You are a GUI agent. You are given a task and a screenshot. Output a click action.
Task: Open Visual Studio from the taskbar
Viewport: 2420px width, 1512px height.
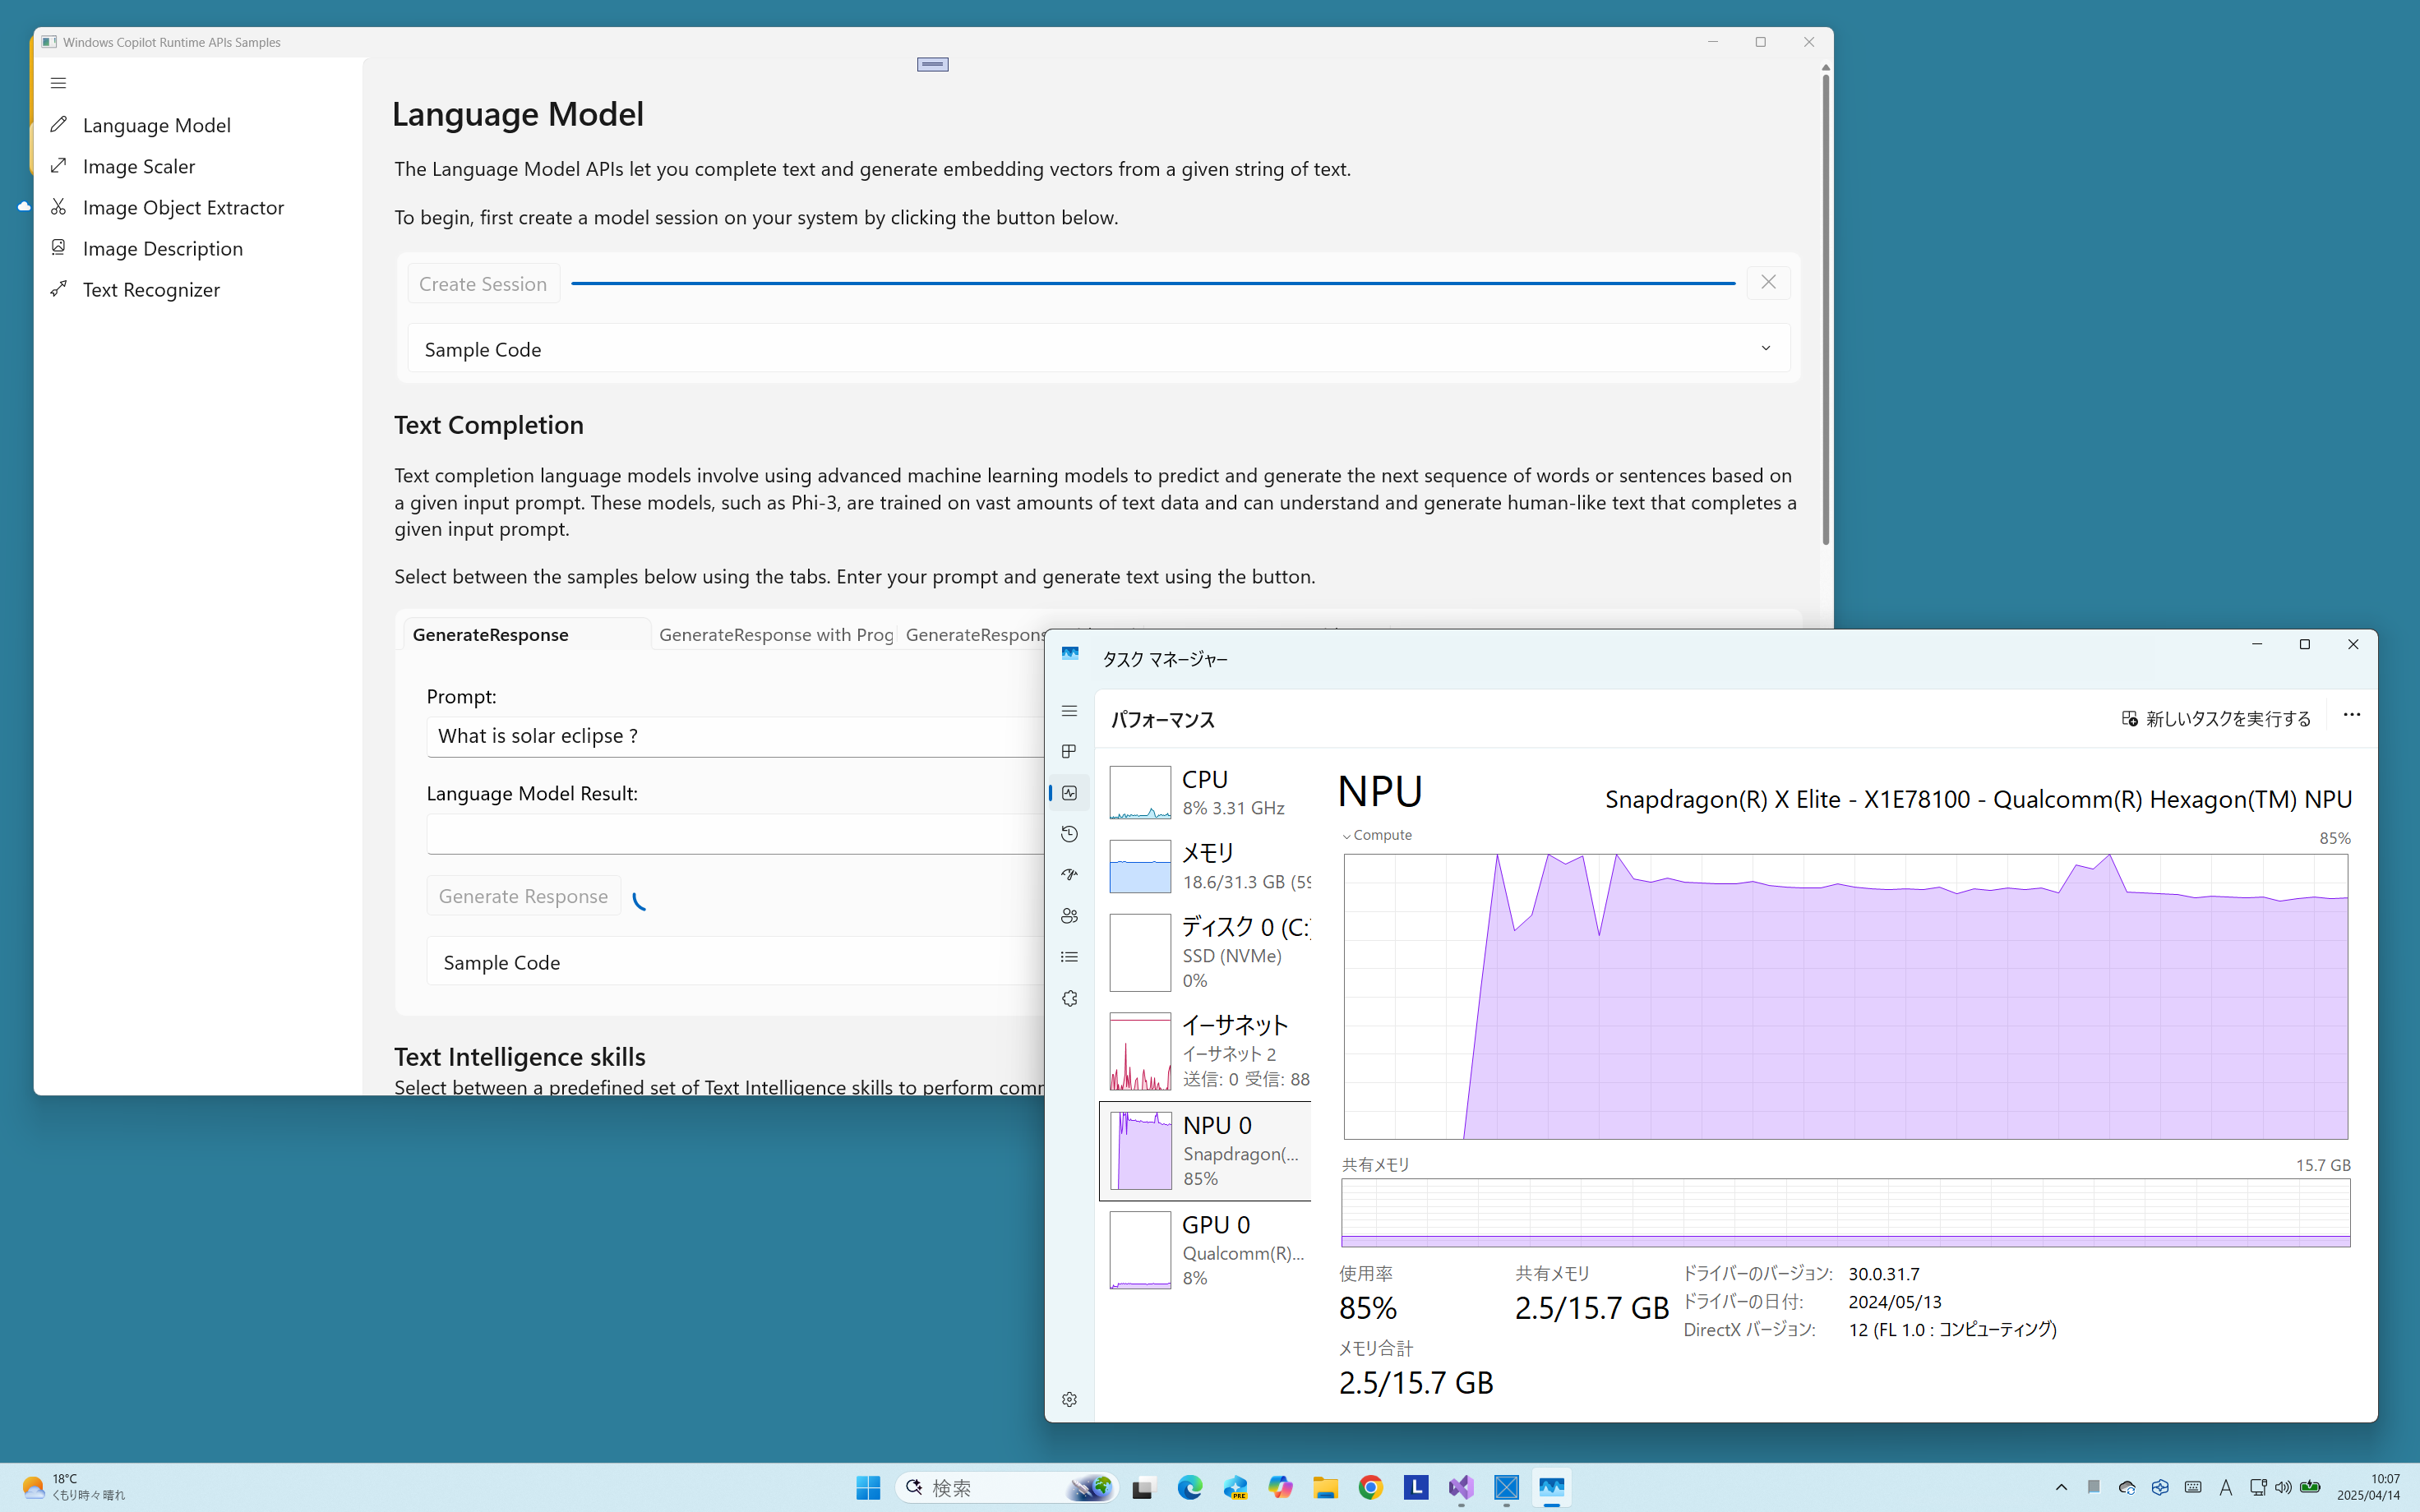[1461, 1487]
